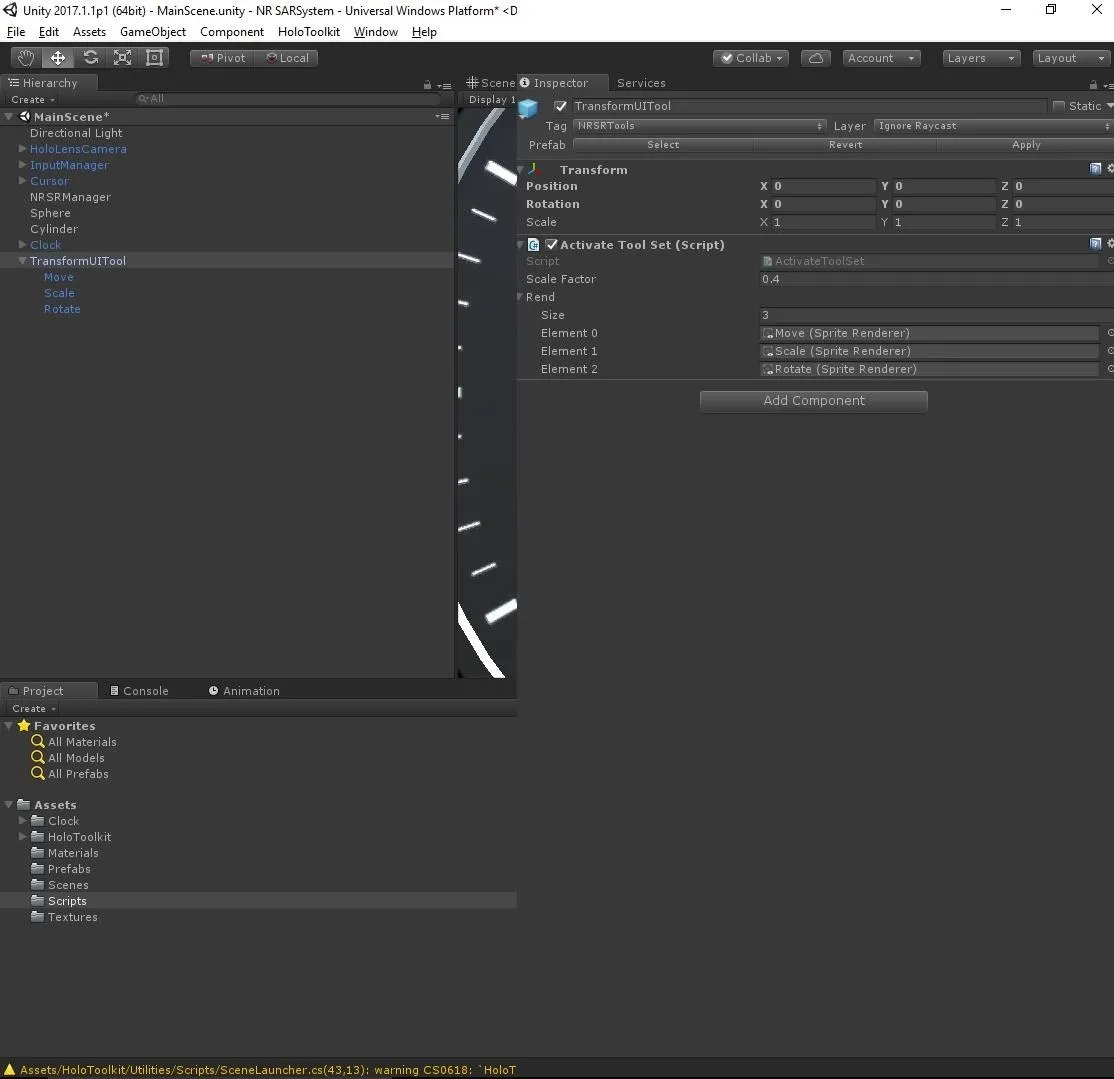Open Transform component help icon
1114x1079 pixels.
pyautogui.click(x=1095, y=168)
